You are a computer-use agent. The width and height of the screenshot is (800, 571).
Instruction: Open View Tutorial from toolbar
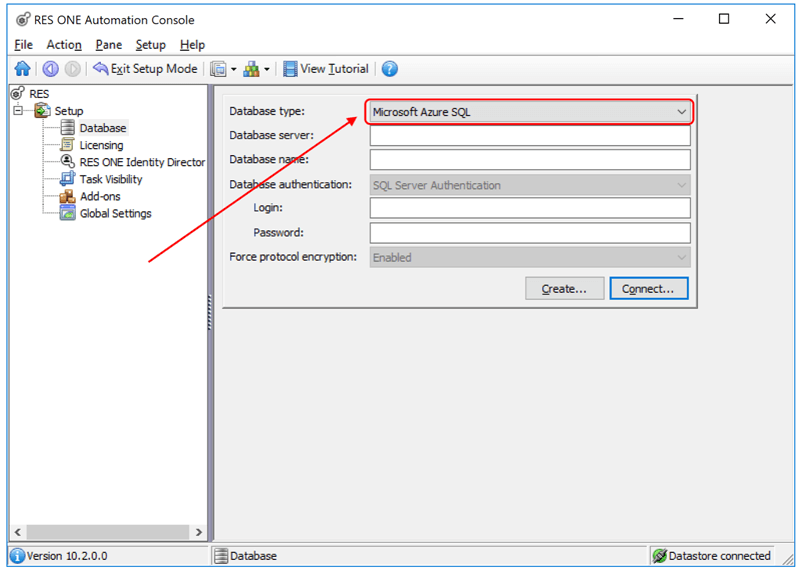click(x=326, y=69)
